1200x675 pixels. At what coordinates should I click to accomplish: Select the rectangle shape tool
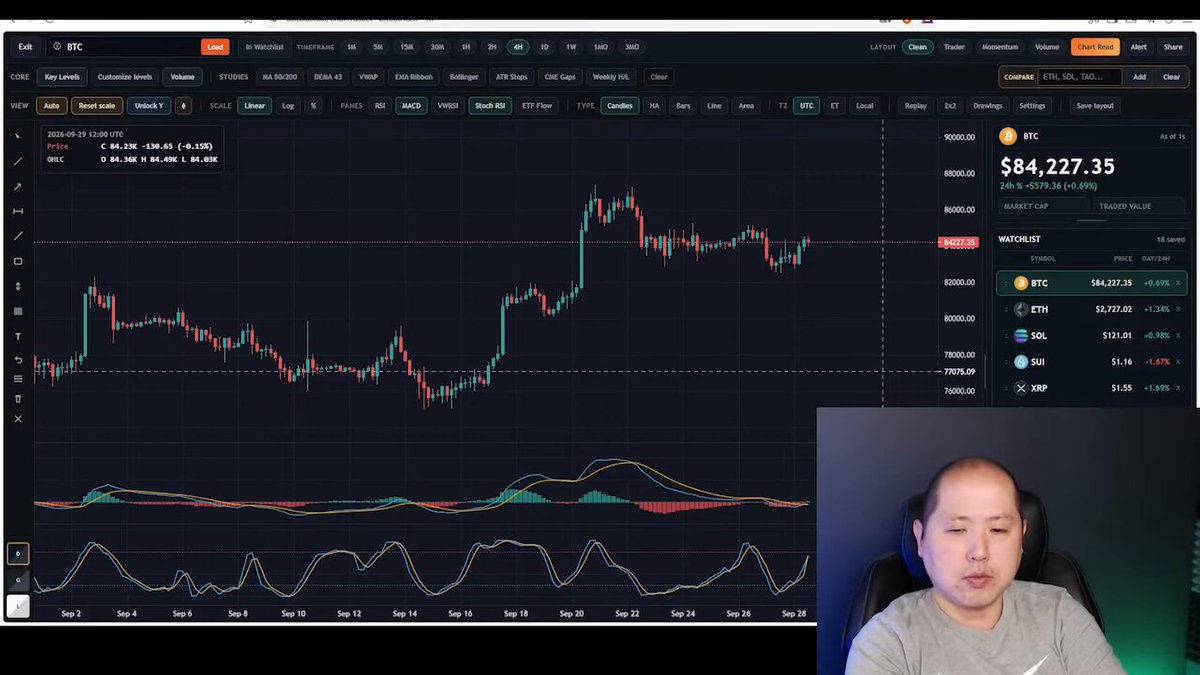pos(18,261)
